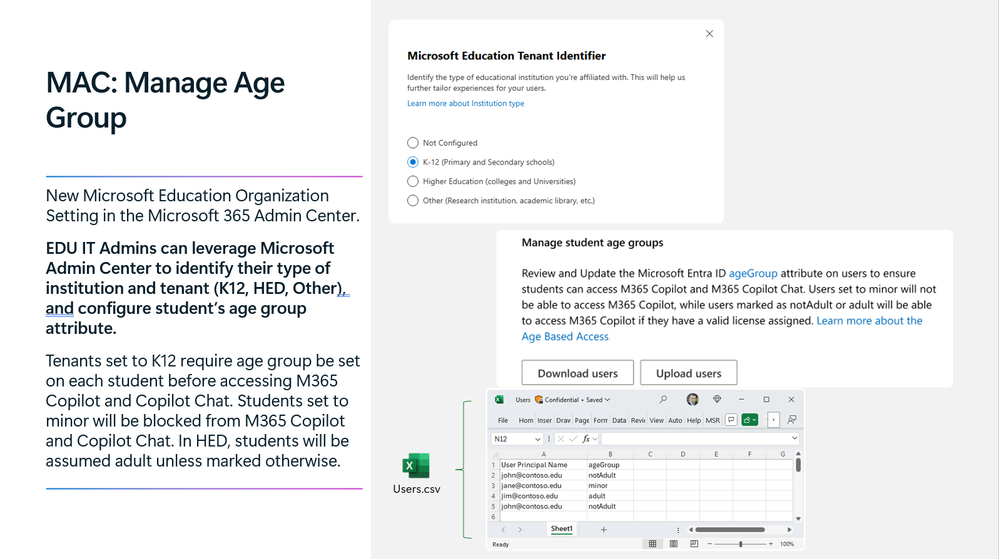The height and width of the screenshot is (559, 999).
Task: Switch to the Help ribbon tab
Action: point(693,420)
